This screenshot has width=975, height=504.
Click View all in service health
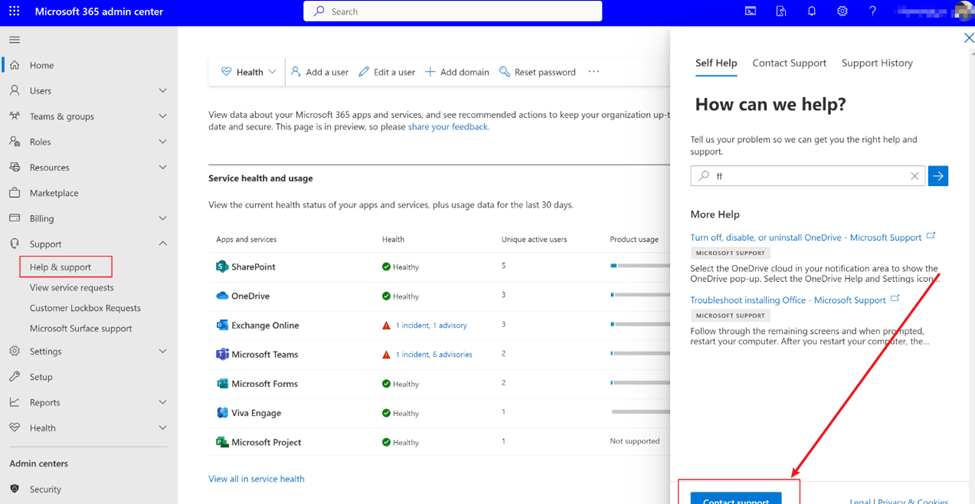(256, 479)
